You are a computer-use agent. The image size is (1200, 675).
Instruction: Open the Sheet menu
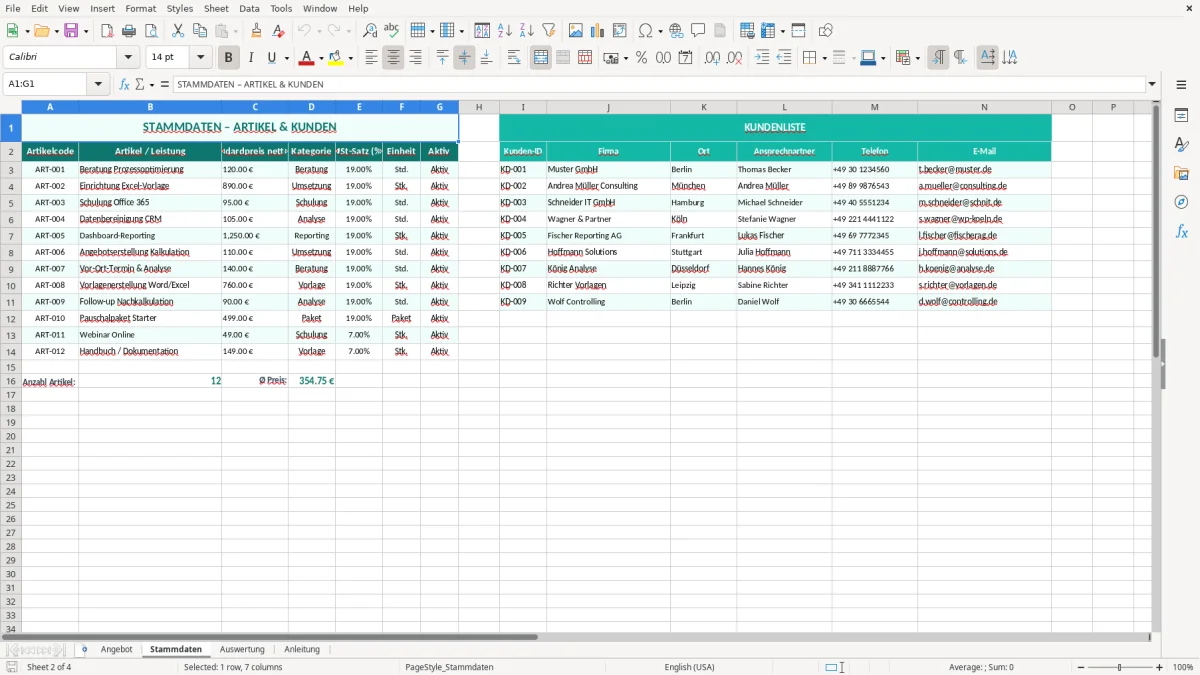click(216, 8)
